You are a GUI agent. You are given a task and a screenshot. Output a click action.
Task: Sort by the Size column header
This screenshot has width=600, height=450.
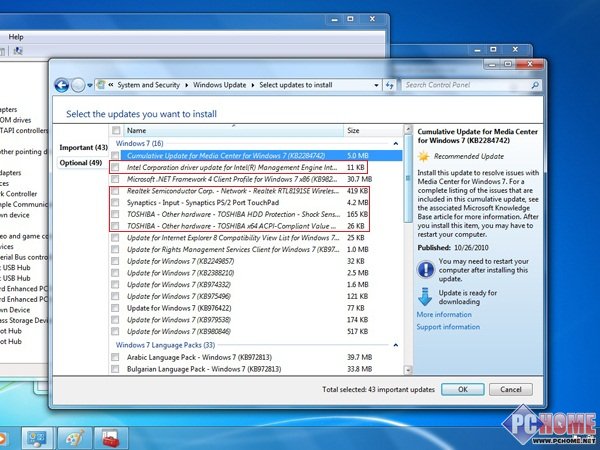372,130
